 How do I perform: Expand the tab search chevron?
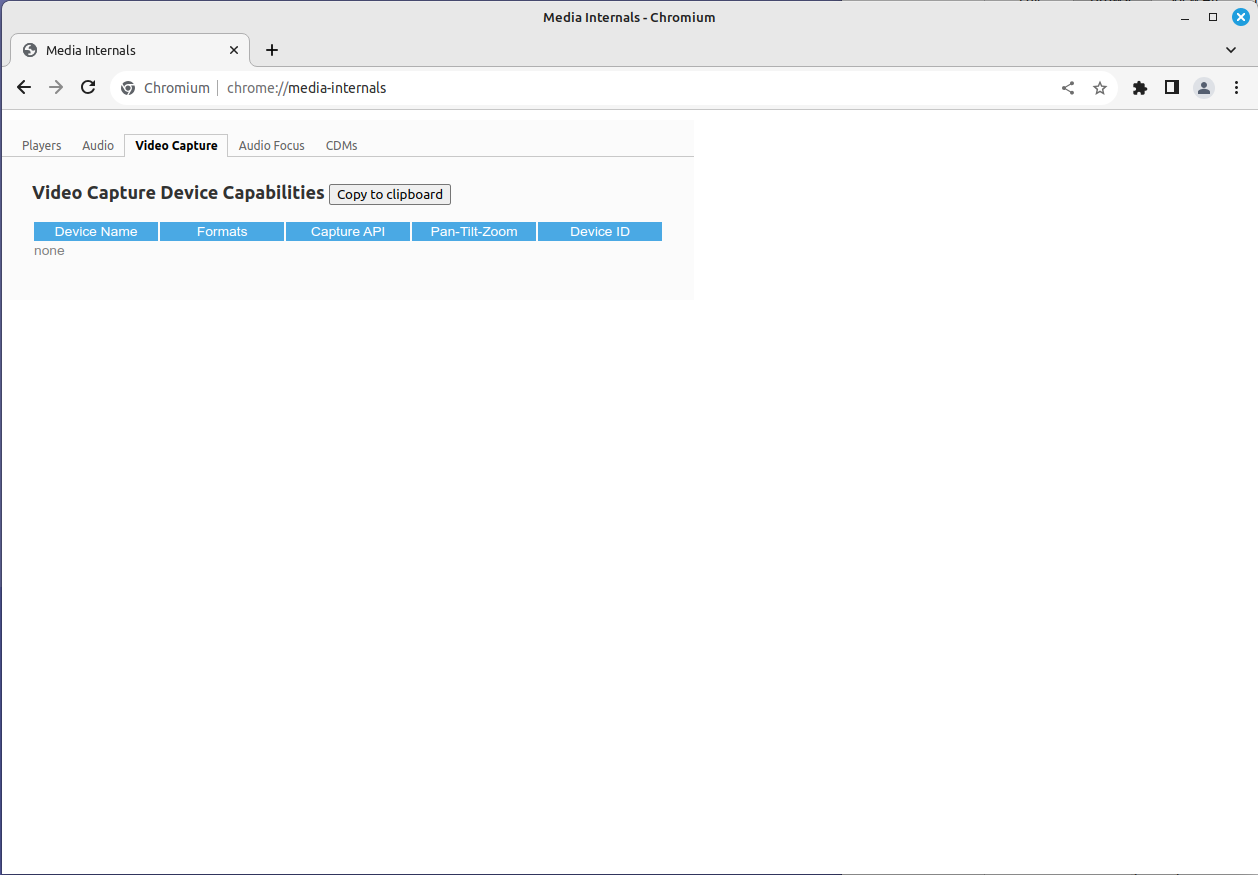[1231, 50]
